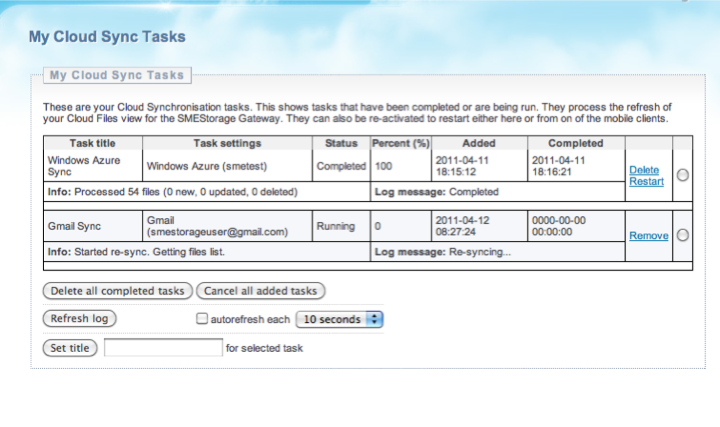The width and height of the screenshot is (720, 427).
Task: Enable the autorefresh checkbox
Action: (201, 319)
